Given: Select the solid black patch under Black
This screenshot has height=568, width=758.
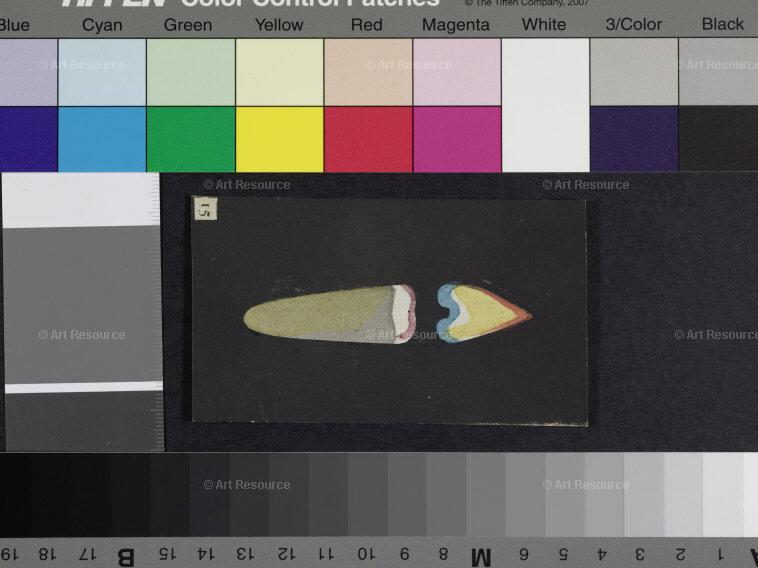Looking at the screenshot, I should pyautogui.click(x=718, y=139).
